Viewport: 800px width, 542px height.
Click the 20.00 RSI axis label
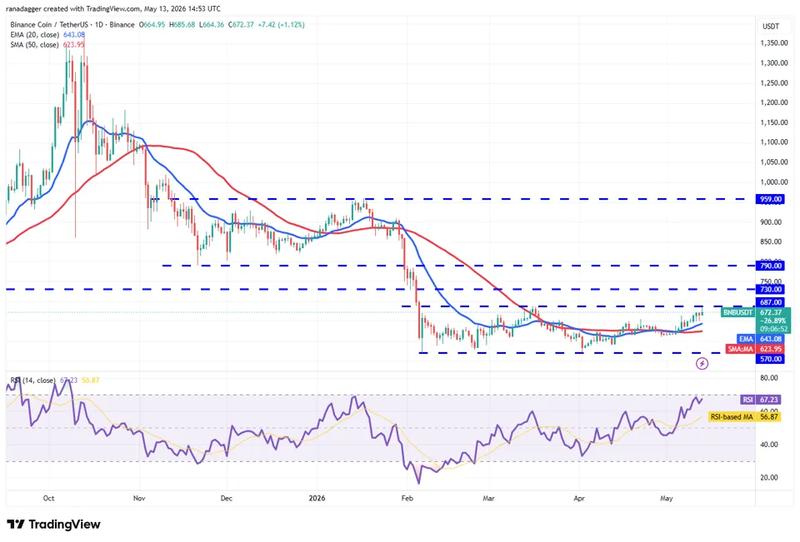click(769, 478)
